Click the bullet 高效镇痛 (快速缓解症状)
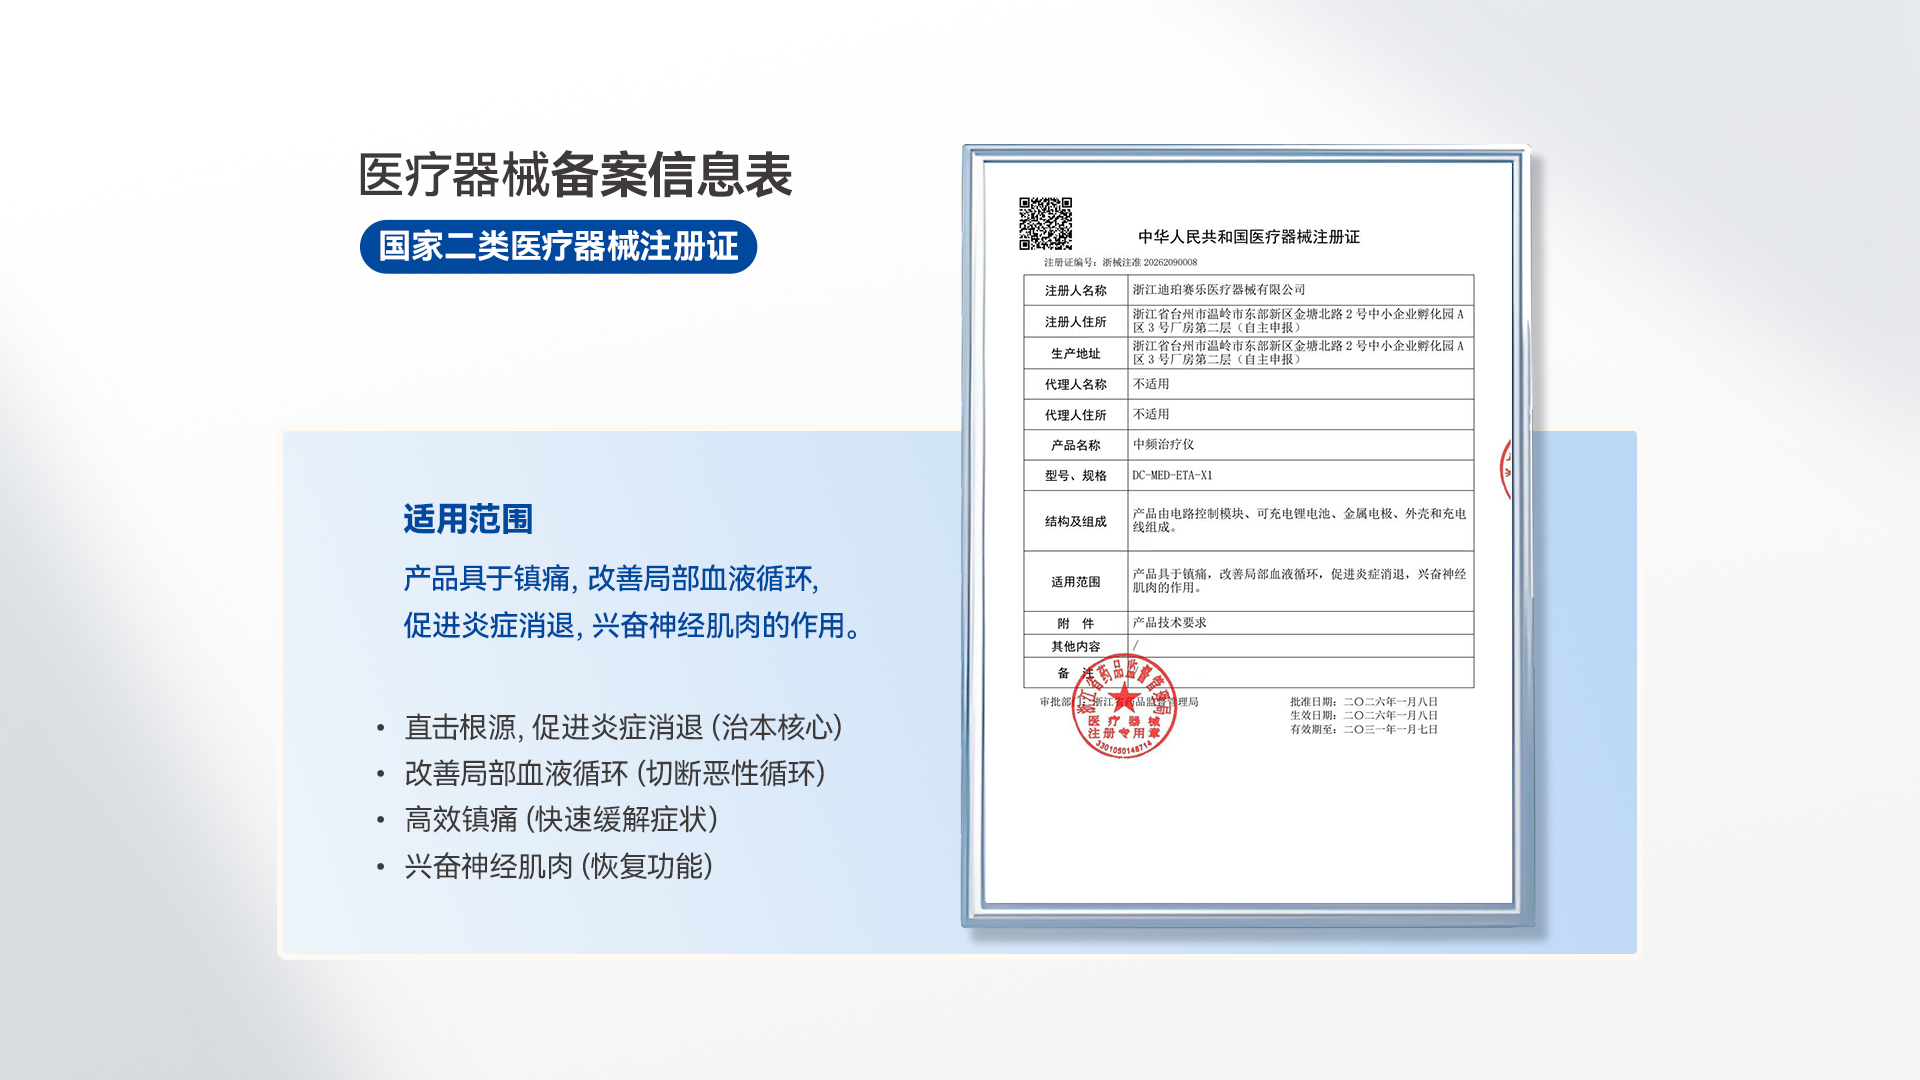Viewport: 1920px width, 1080px height. click(x=560, y=820)
